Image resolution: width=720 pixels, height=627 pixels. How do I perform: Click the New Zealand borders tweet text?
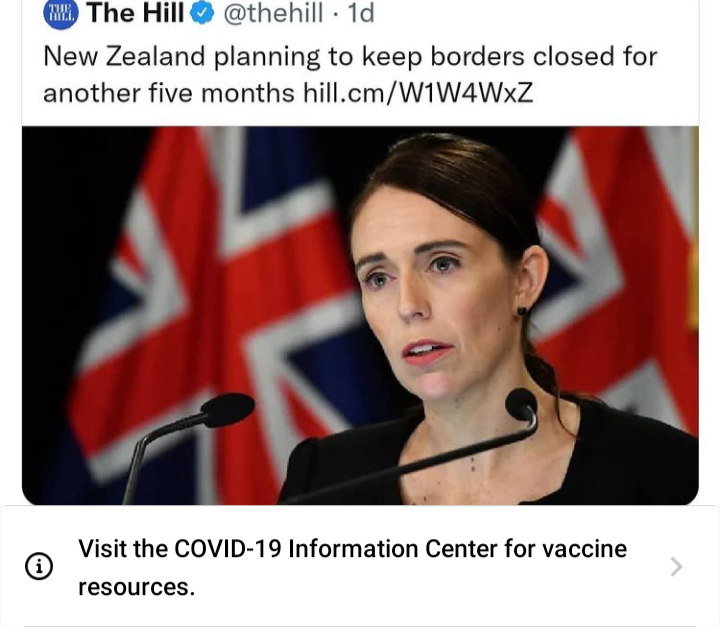(x=350, y=75)
